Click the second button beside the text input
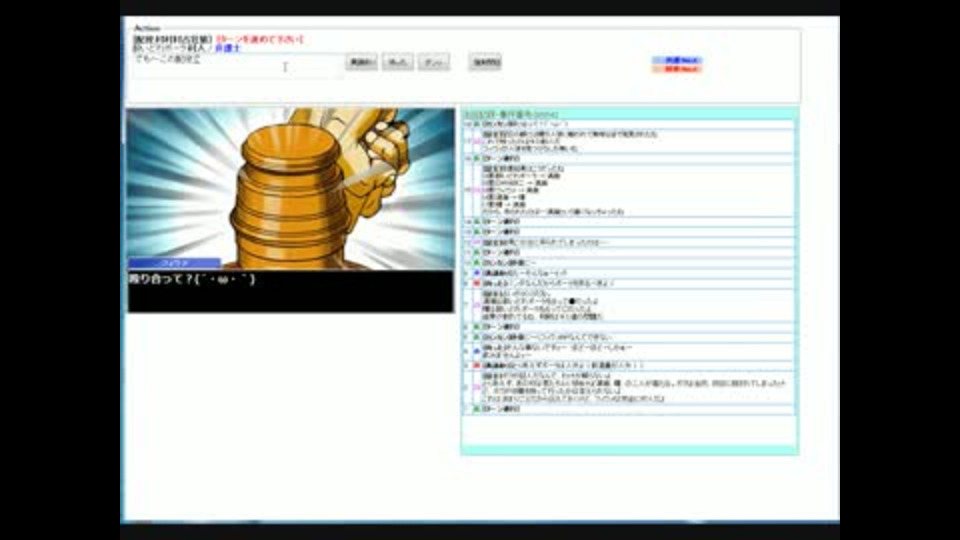The height and width of the screenshot is (540, 960). pos(398,62)
